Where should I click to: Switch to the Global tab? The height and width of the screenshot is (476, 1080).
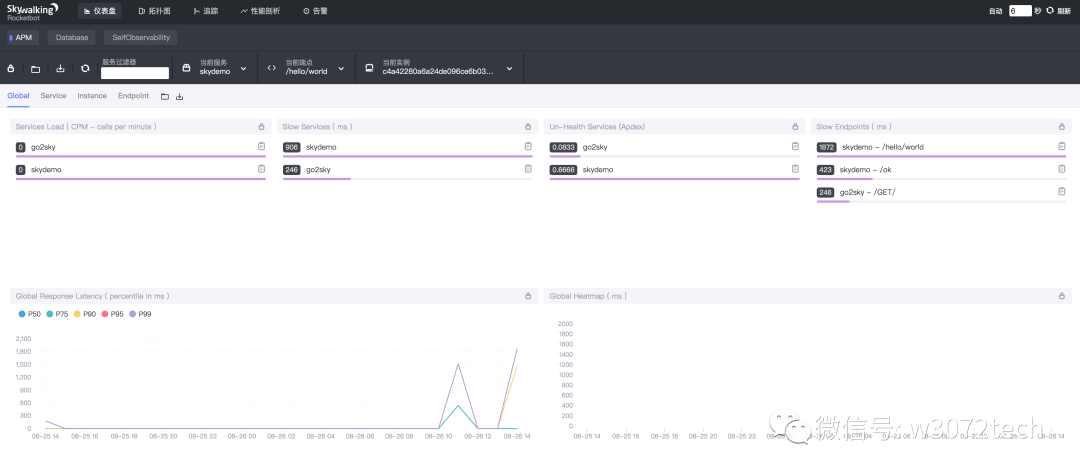[x=19, y=96]
